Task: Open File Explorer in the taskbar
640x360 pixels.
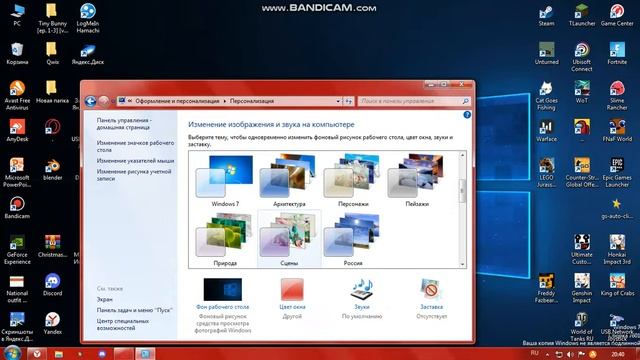Action: (x=59, y=354)
